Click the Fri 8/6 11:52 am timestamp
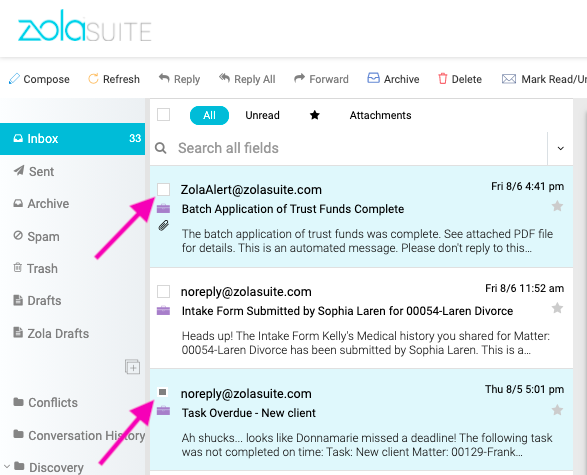 (x=524, y=288)
